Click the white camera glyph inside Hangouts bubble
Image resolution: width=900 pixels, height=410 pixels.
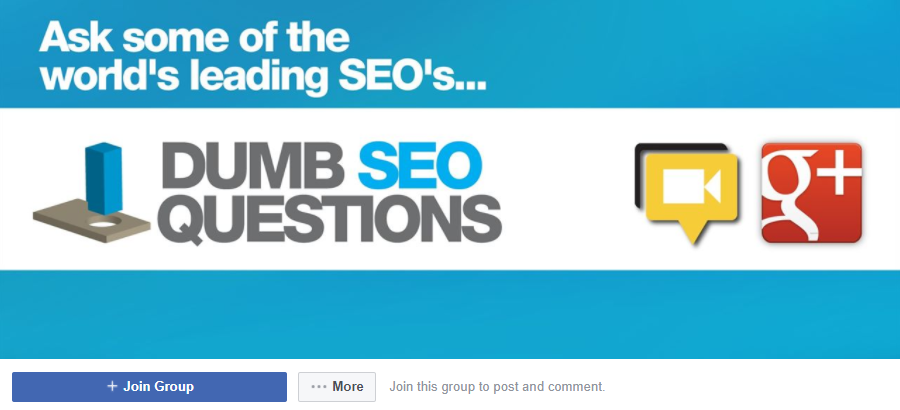692,187
